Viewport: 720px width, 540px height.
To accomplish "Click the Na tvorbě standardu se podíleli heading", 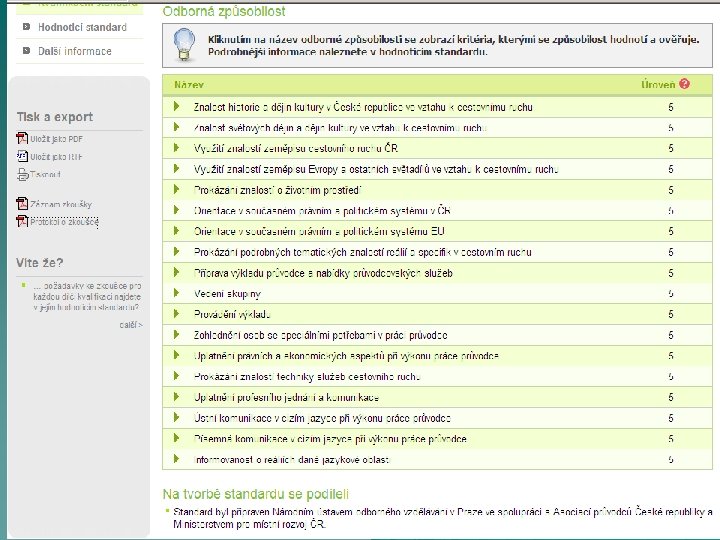I will (x=256, y=494).
